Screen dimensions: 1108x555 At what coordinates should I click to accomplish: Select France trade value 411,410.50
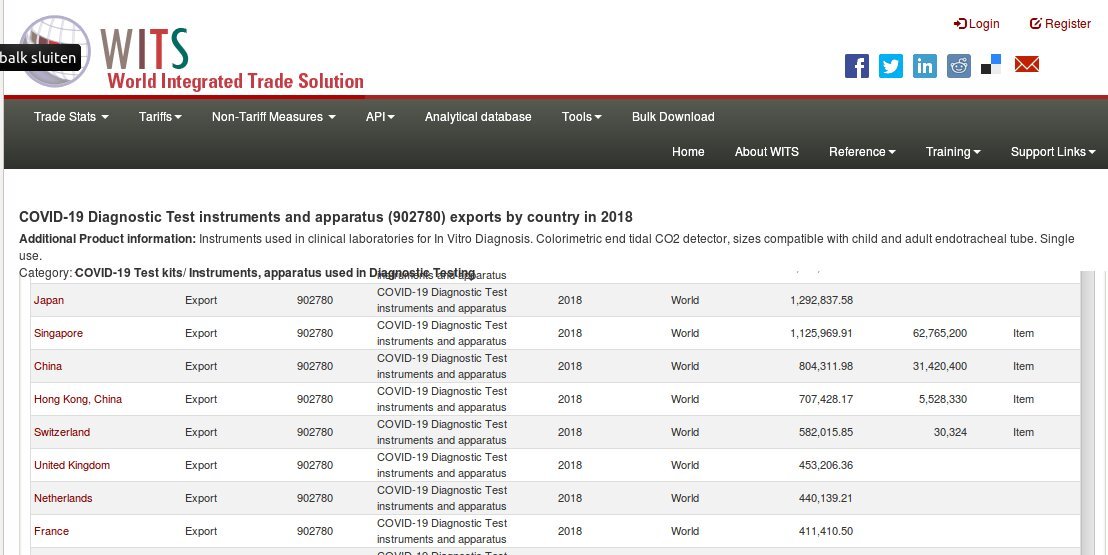(x=826, y=531)
